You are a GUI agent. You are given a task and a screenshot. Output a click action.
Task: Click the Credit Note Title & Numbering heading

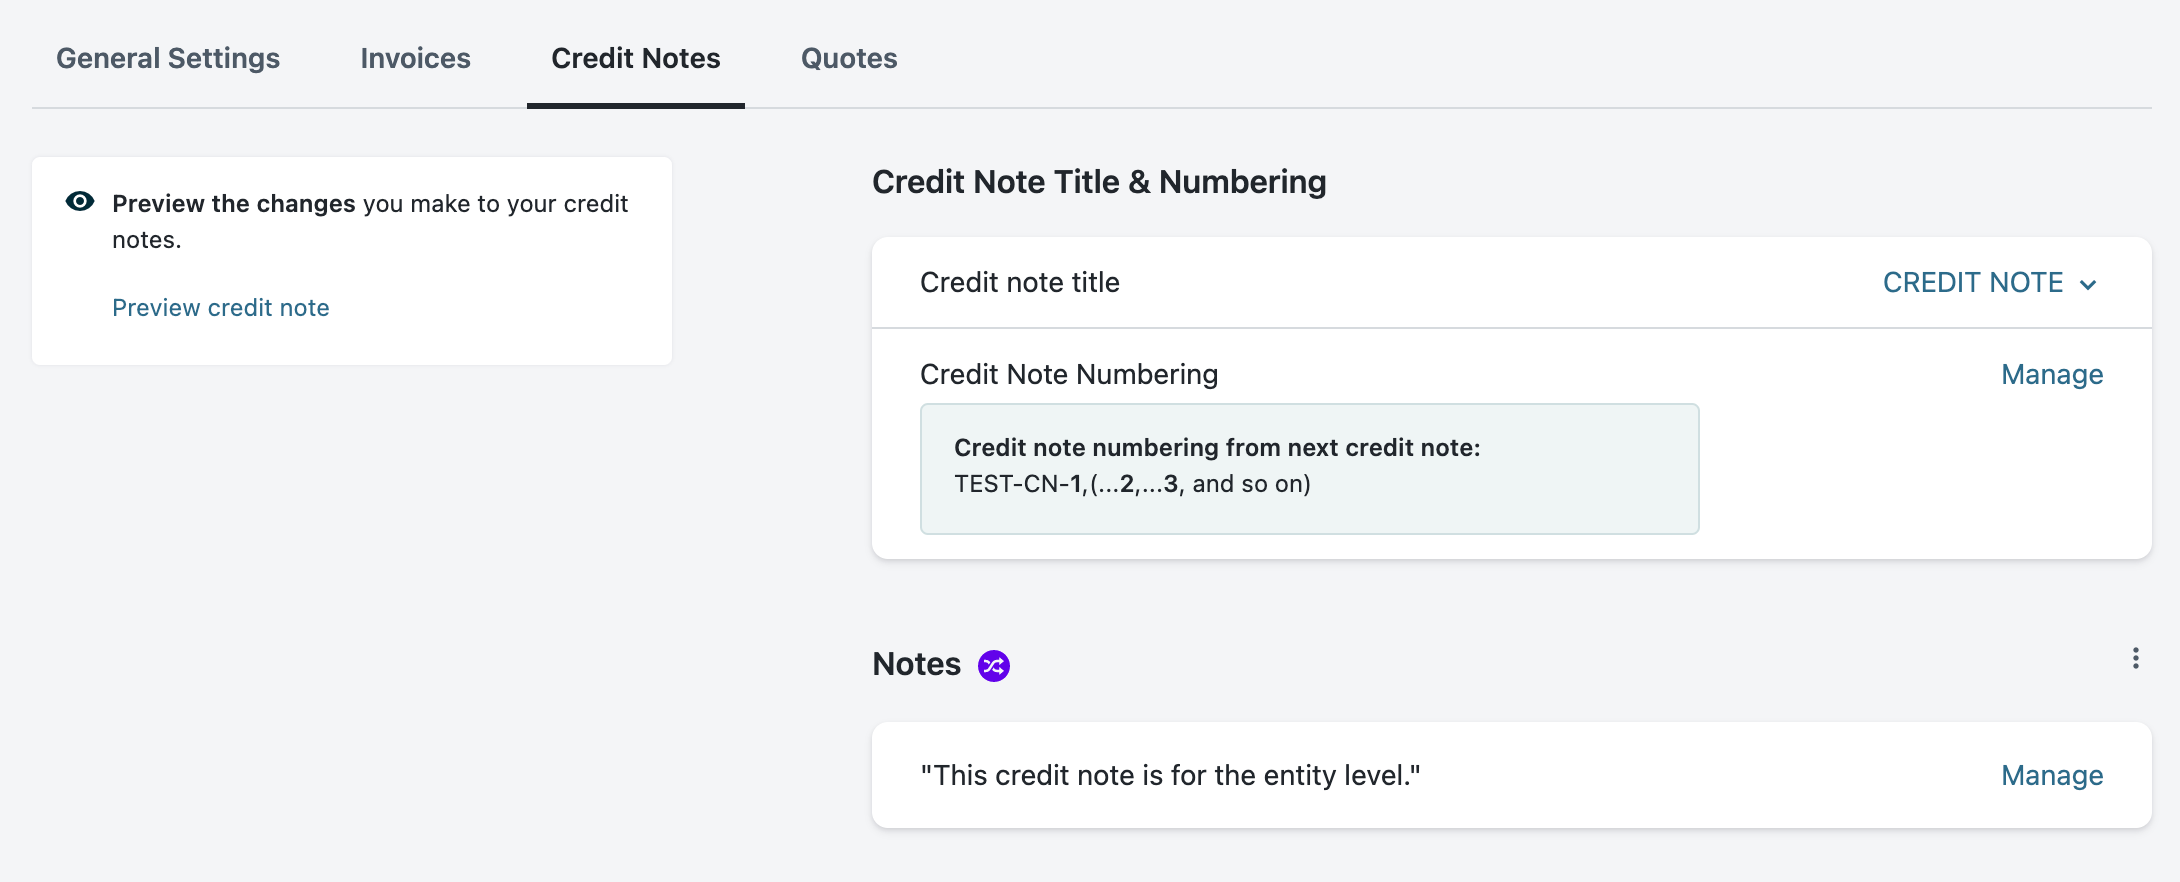tap(1099, 182)
